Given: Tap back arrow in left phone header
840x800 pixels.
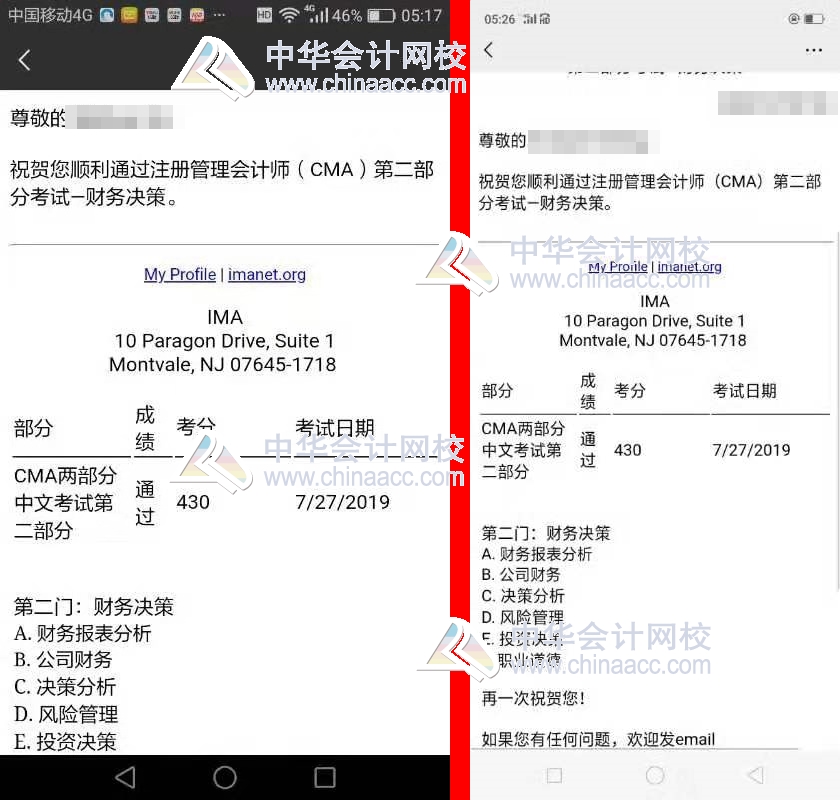Looking at the screenshot, I should [24, 59].
